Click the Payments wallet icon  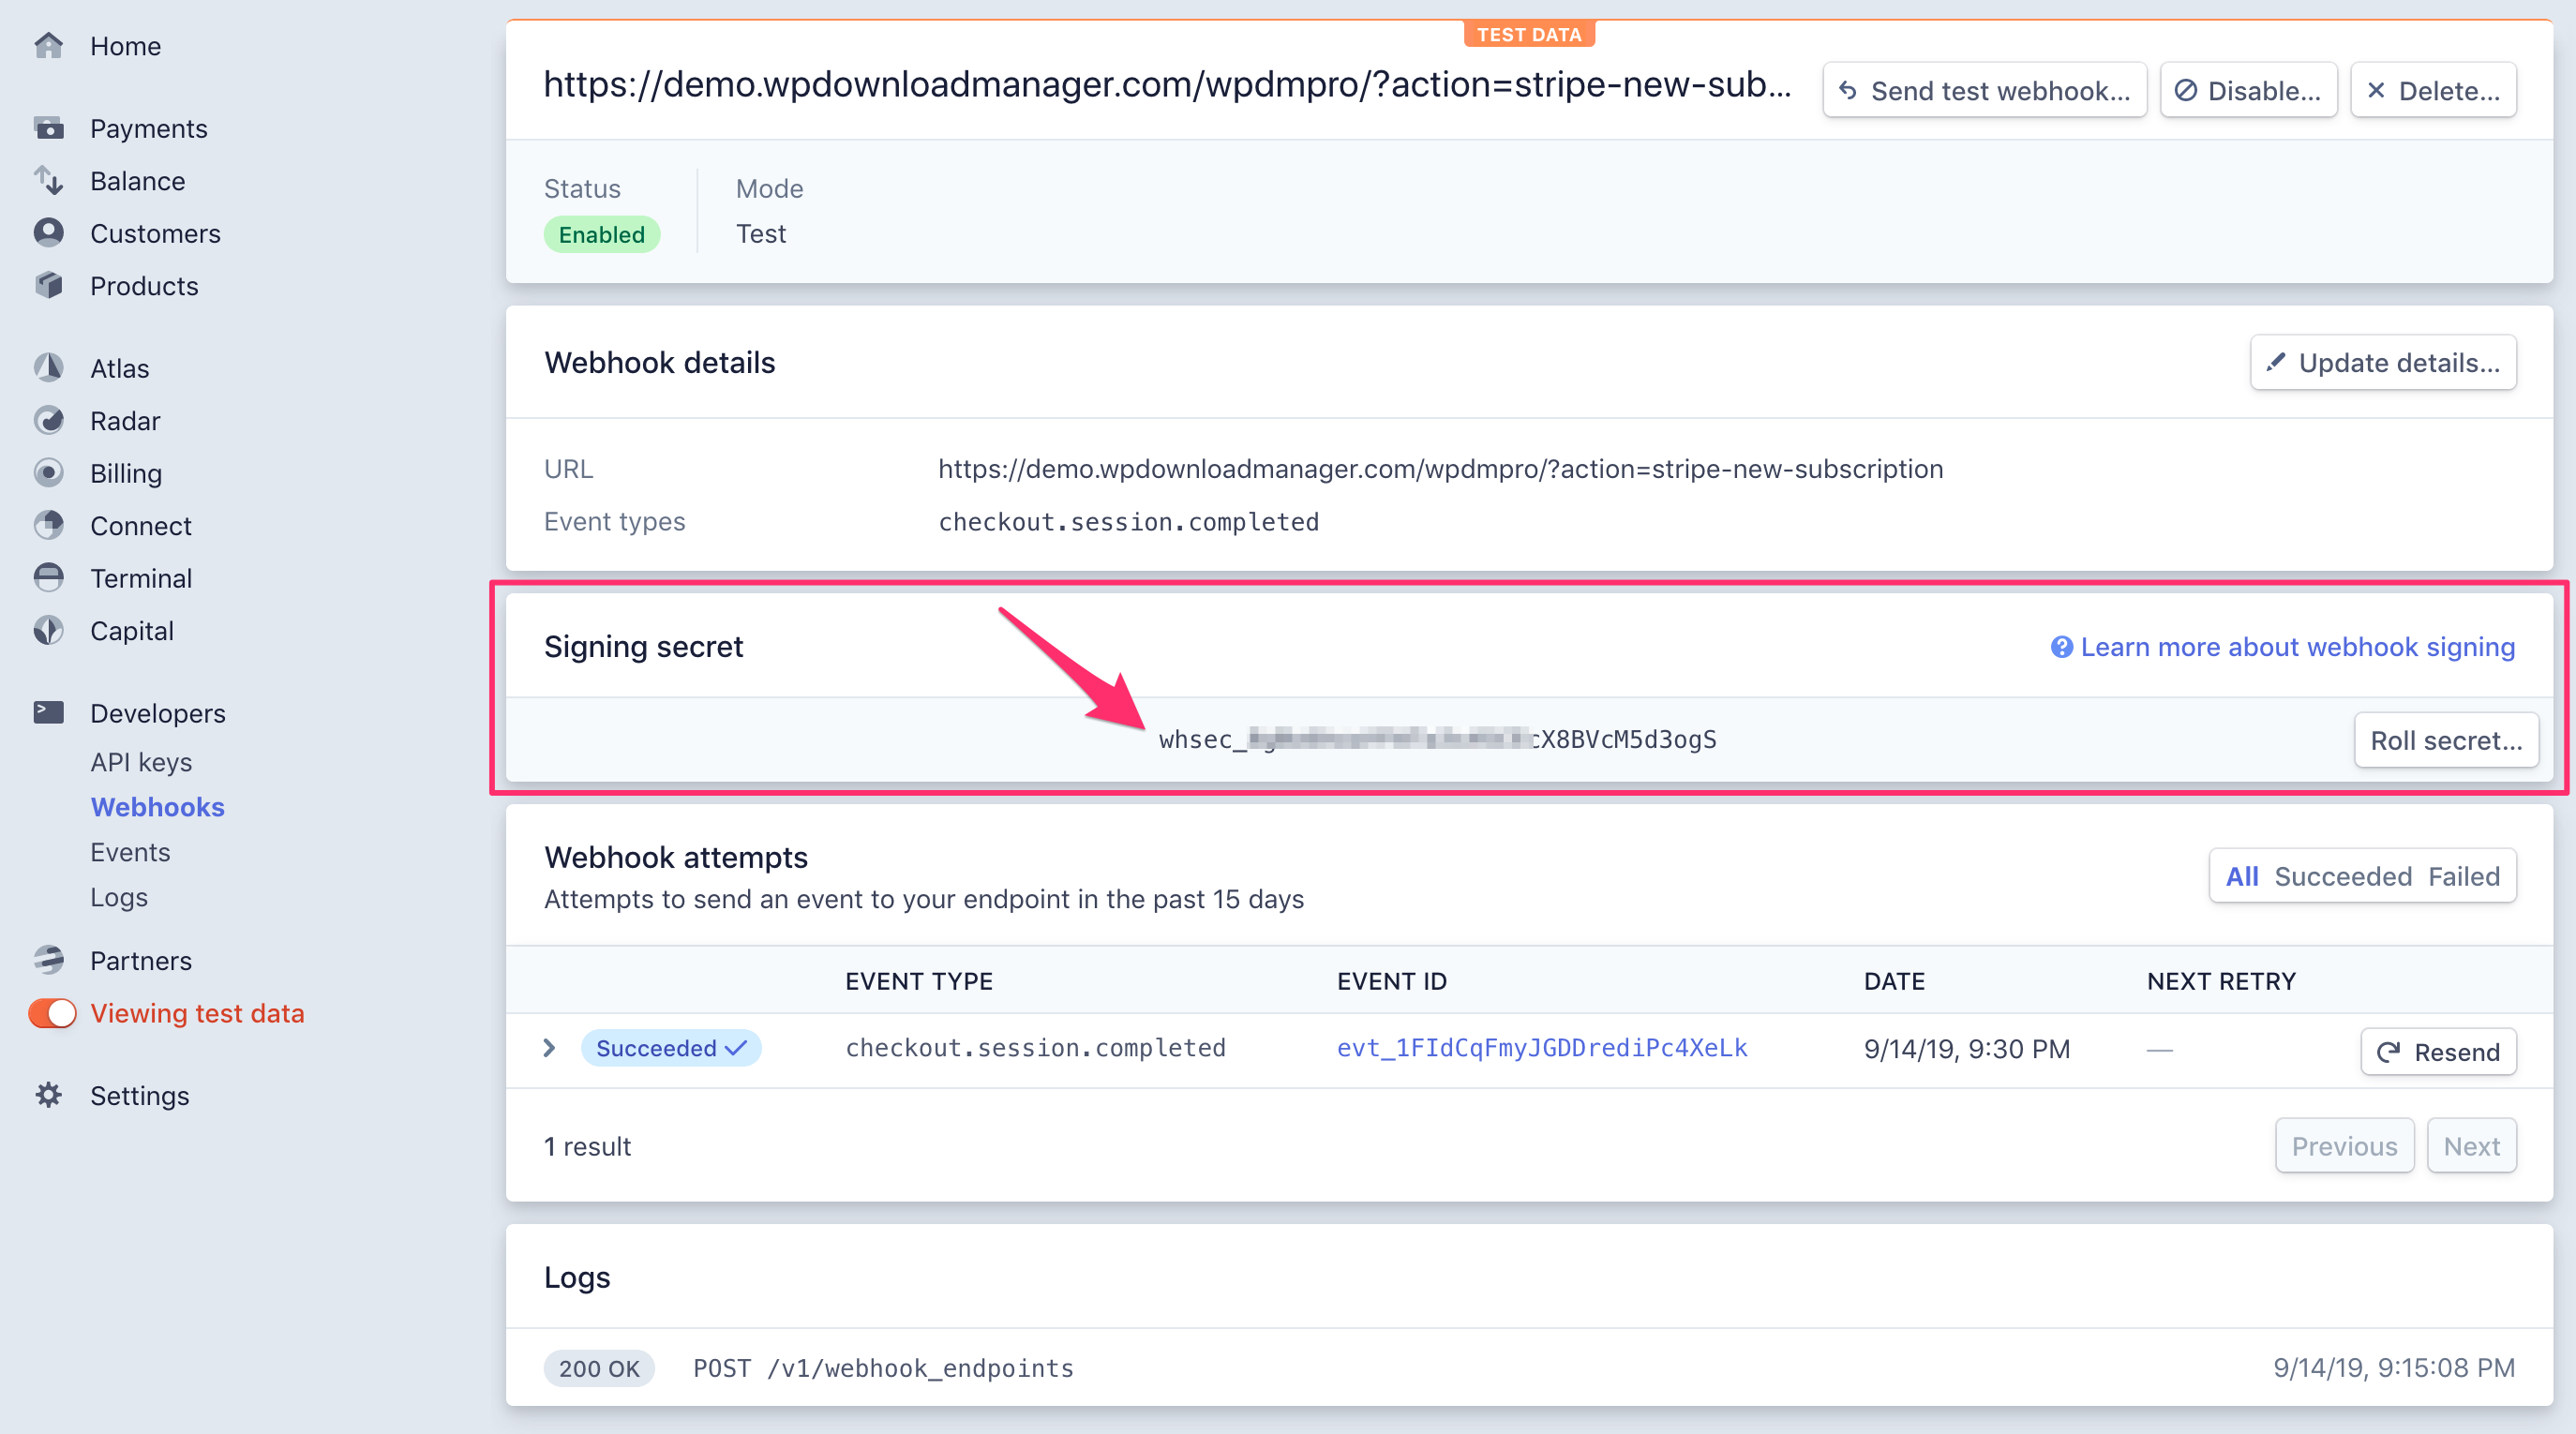pos(48,128)
